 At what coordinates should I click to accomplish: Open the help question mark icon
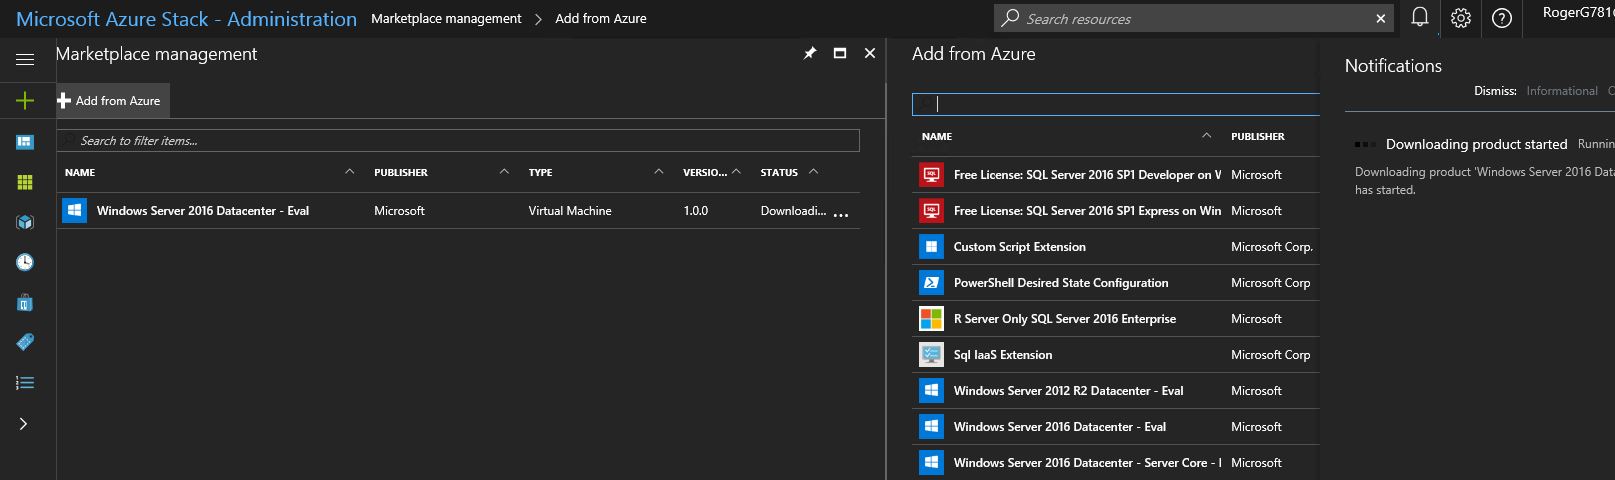(x=1502, y=18)
